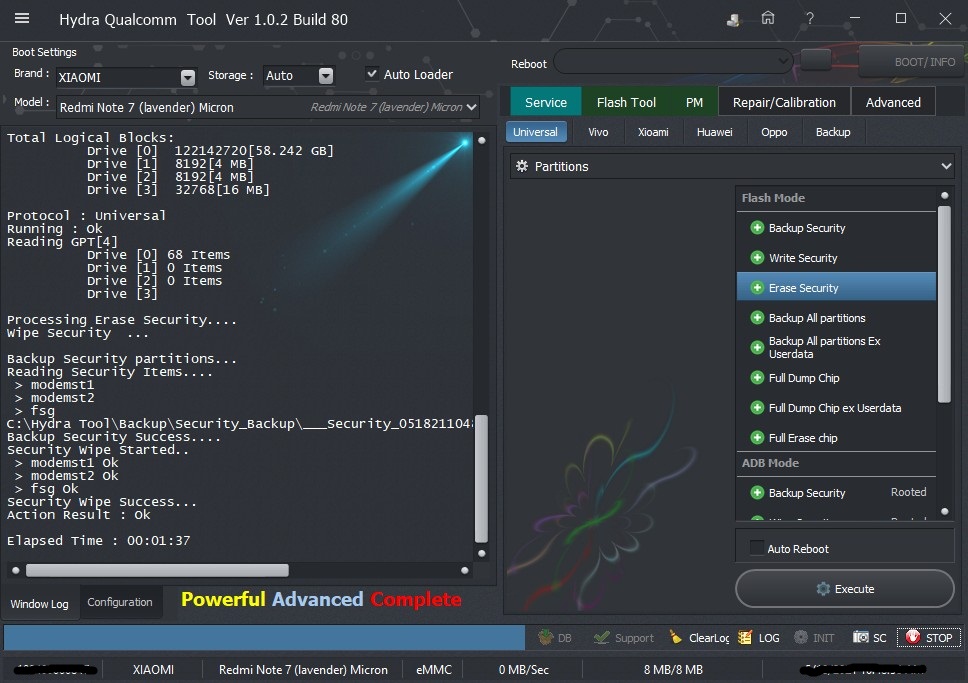Screen dimensions: 968x683
Task: Click the Support checkmark icon
Action: pyautogui.click(x=601, y=637)
